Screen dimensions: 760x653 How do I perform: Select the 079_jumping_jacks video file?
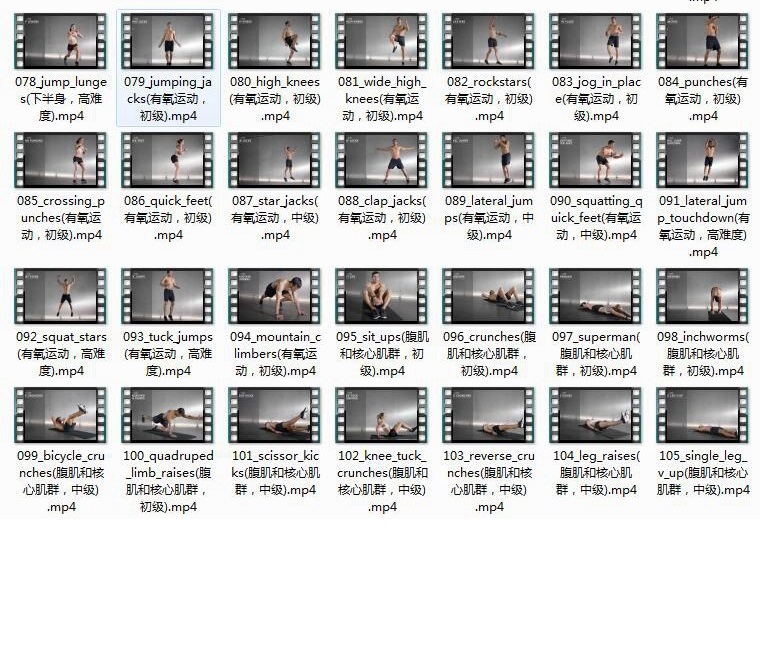(168, 42)
